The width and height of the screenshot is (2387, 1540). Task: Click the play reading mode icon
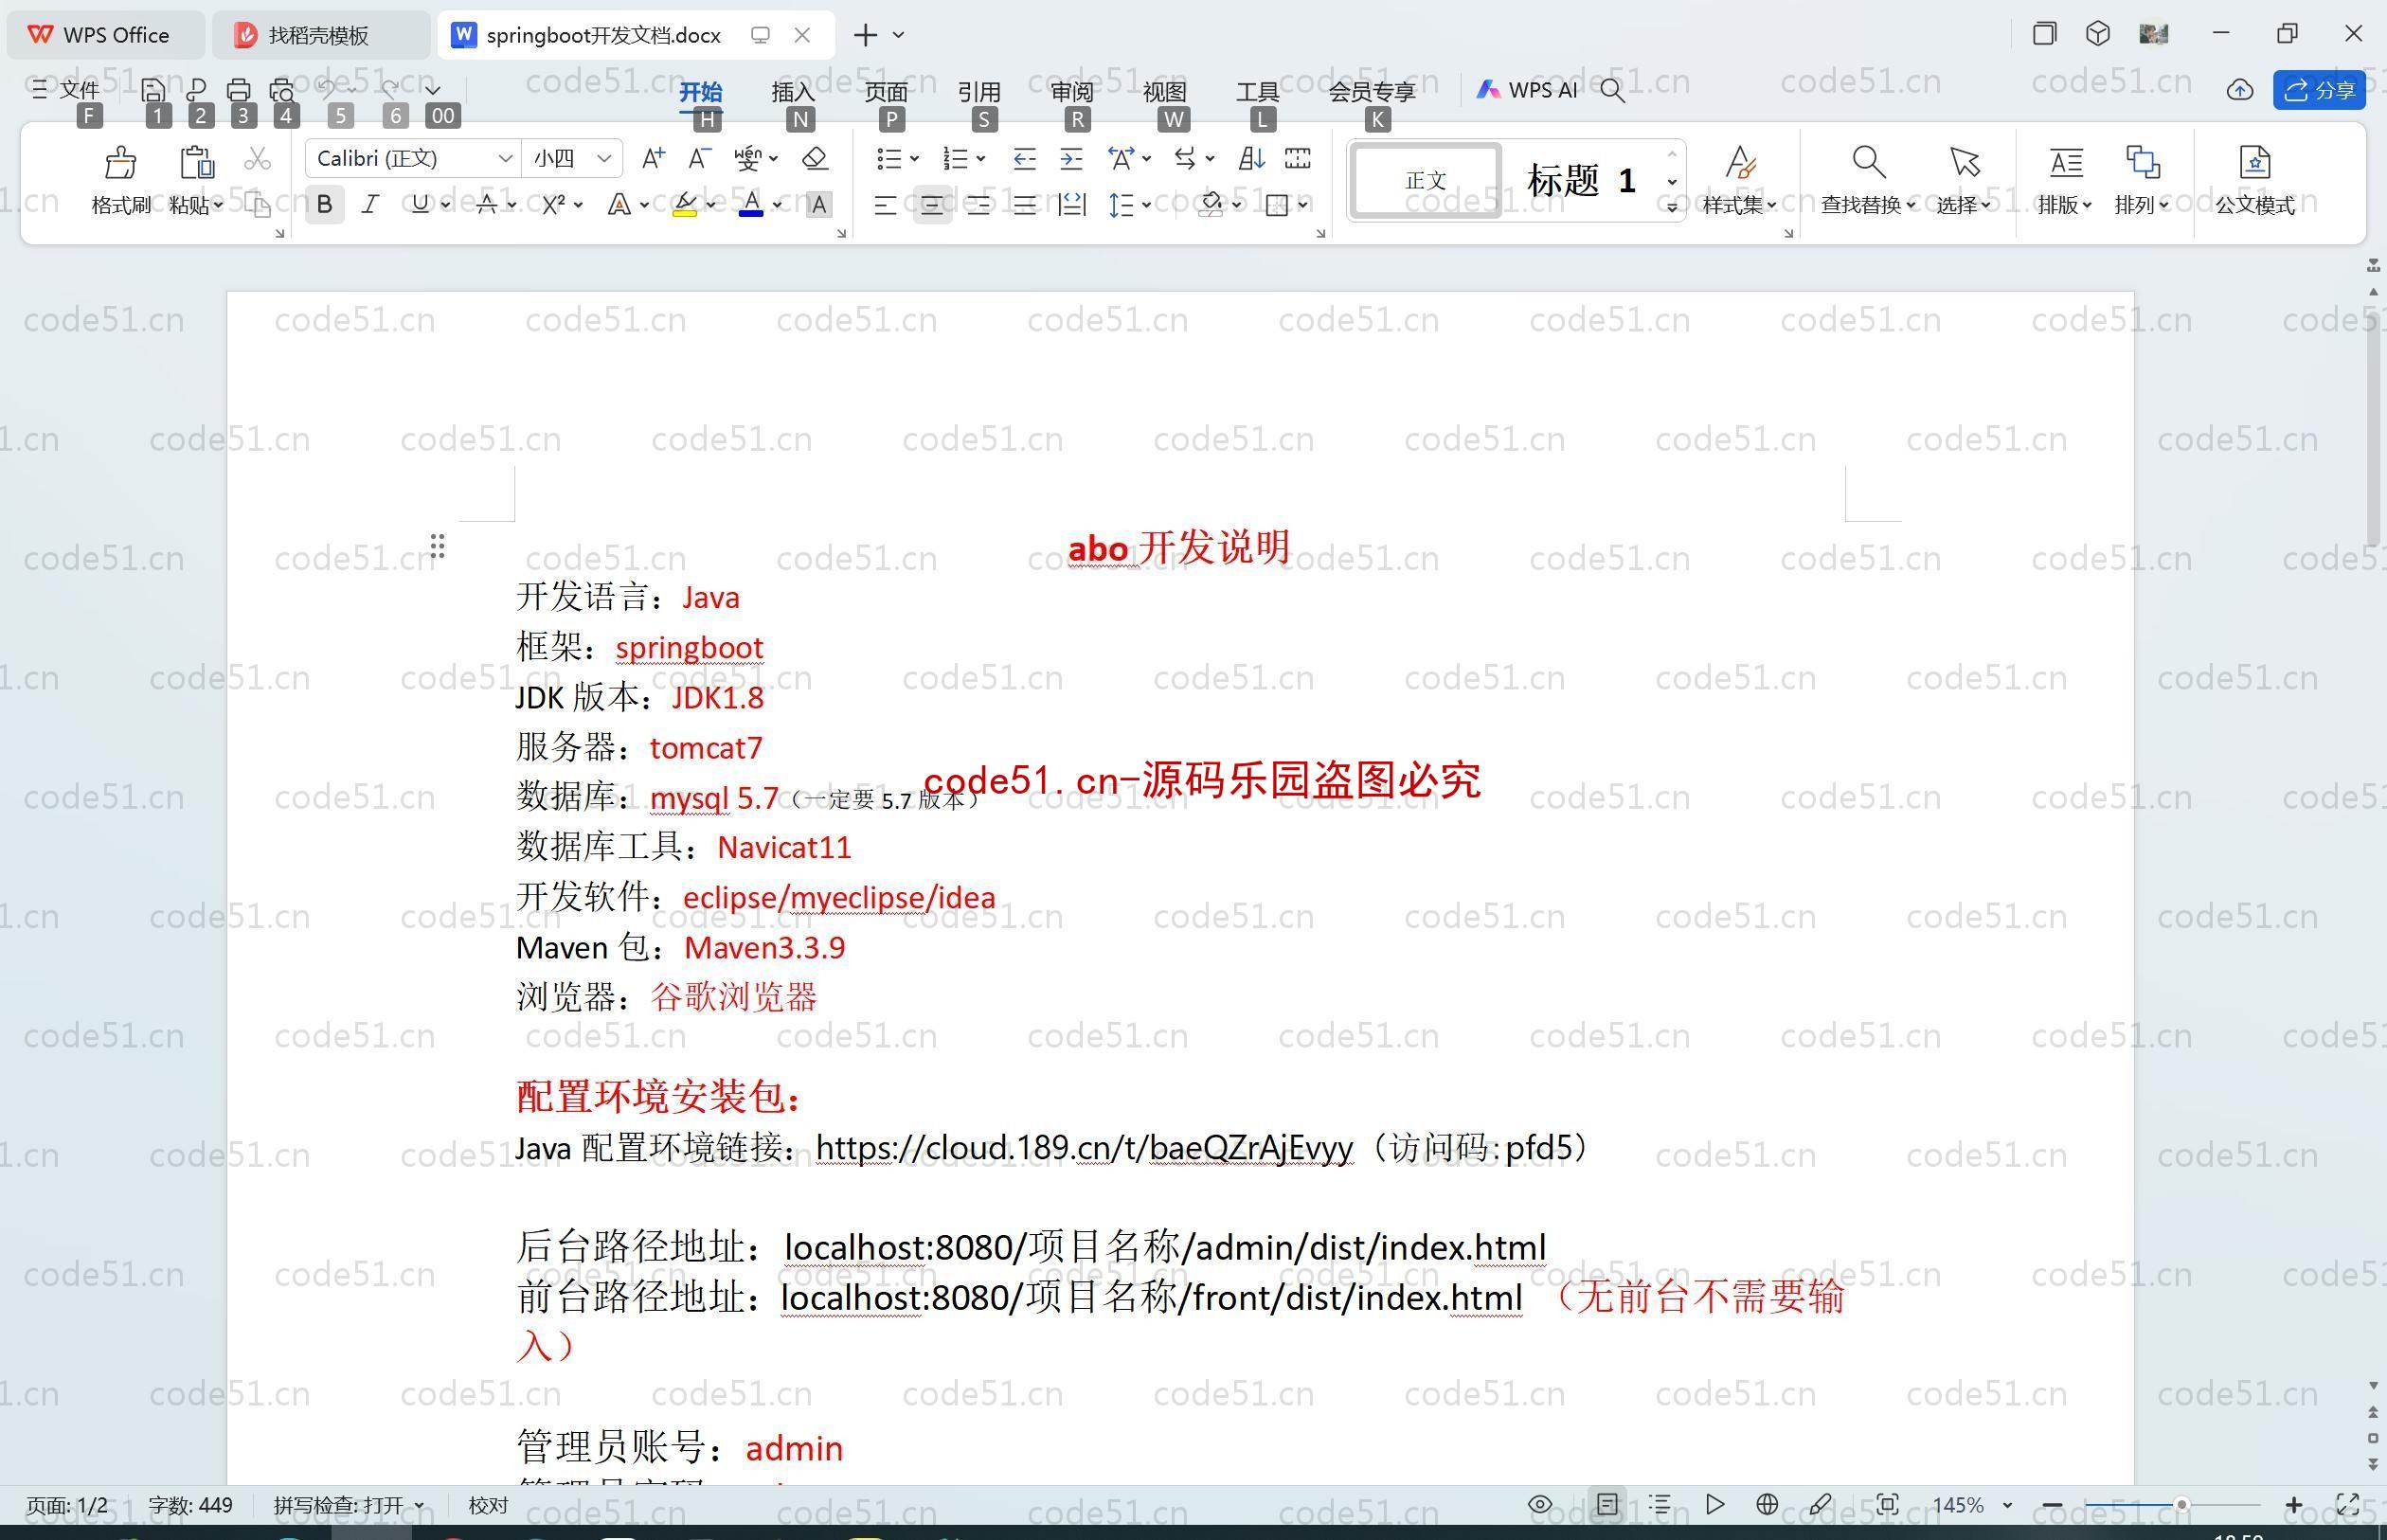(1714, 1504)
